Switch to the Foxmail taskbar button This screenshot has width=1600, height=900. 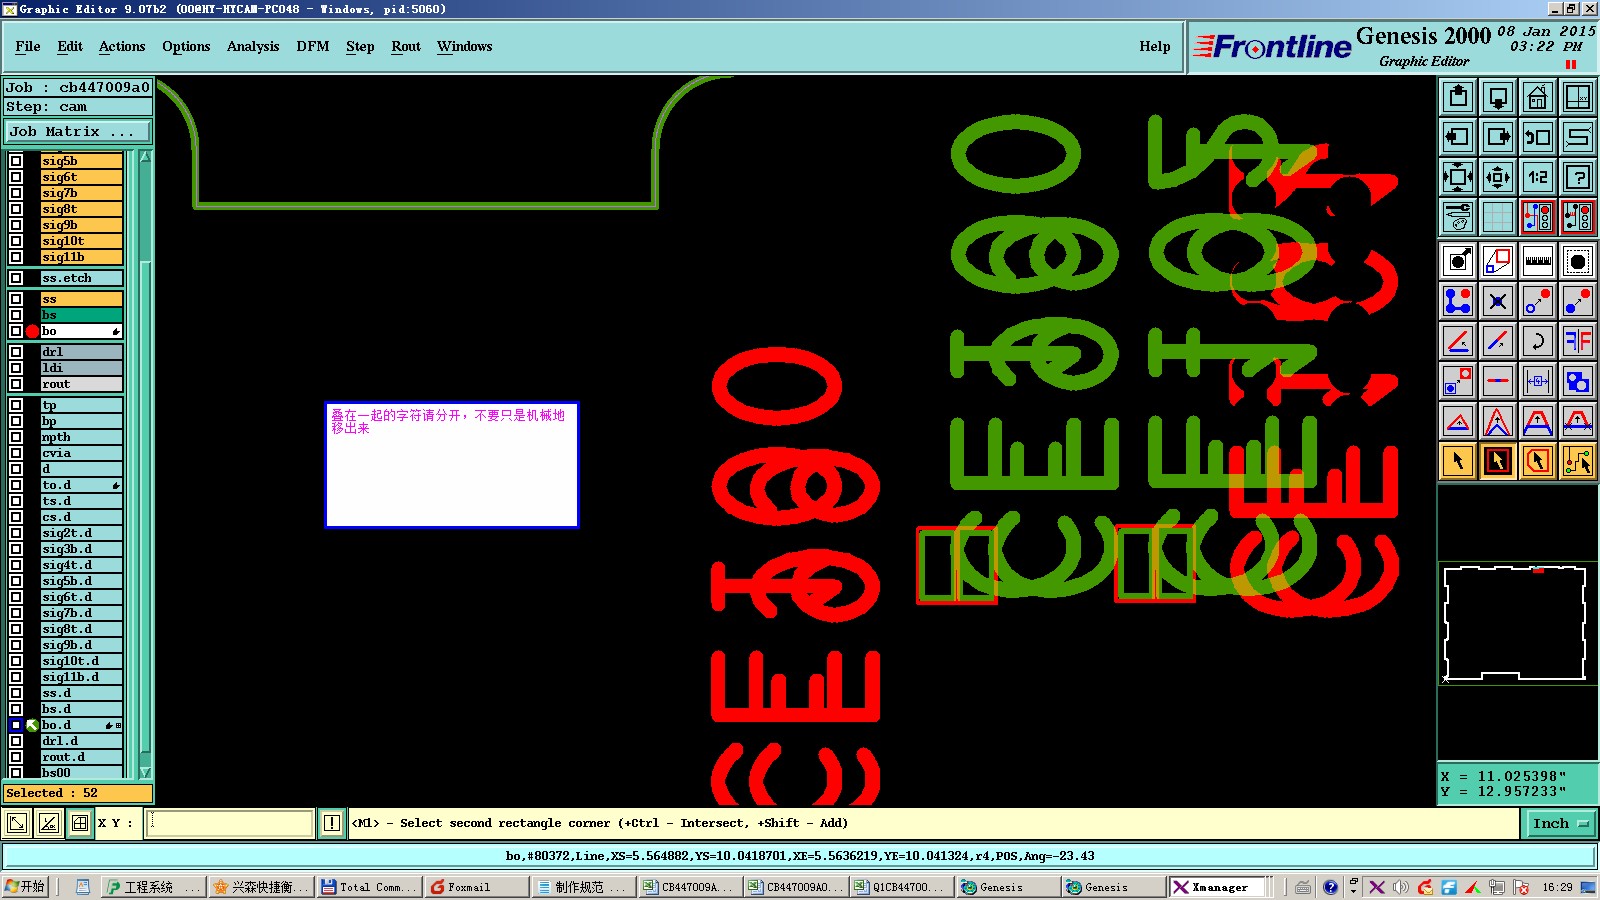[476, 887]
